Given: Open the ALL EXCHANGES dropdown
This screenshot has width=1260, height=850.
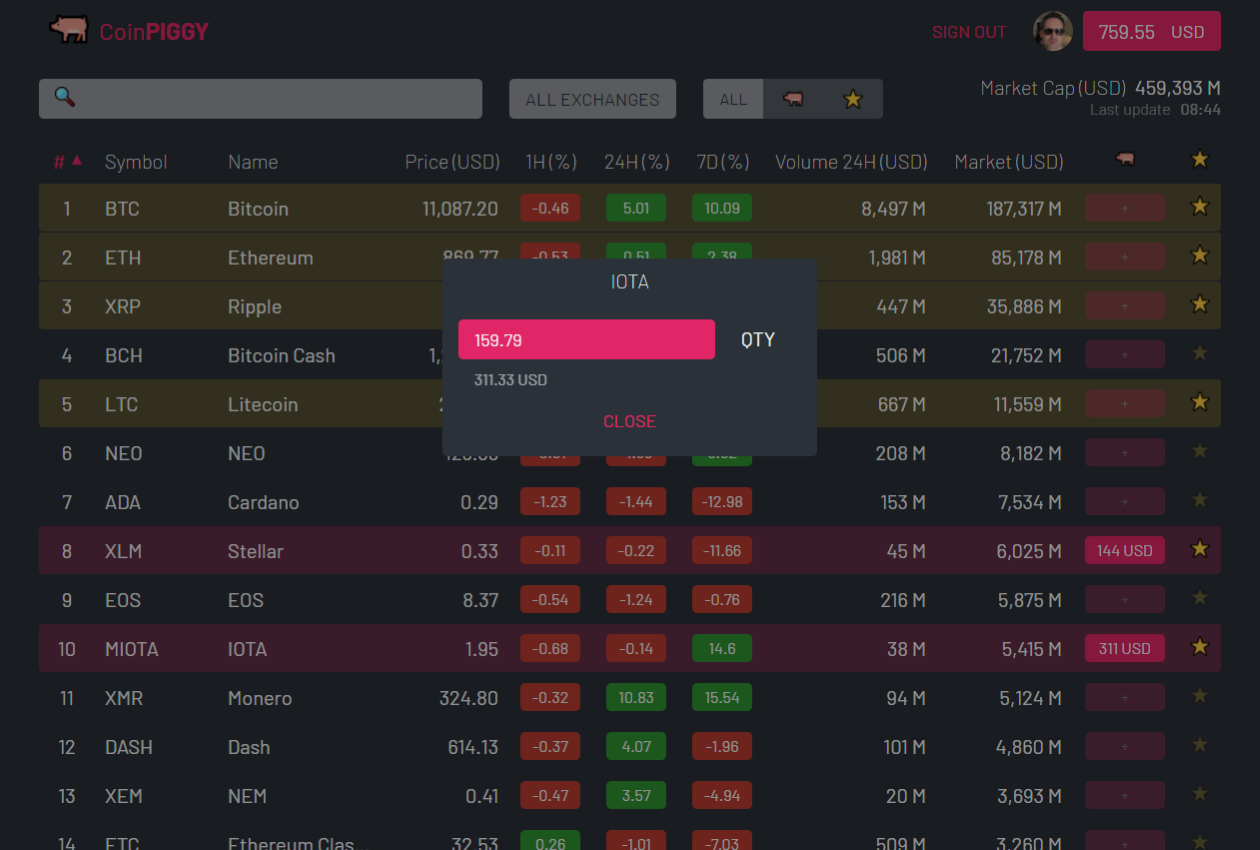Looking at the screenshot, I should click(x=592, y=98).
